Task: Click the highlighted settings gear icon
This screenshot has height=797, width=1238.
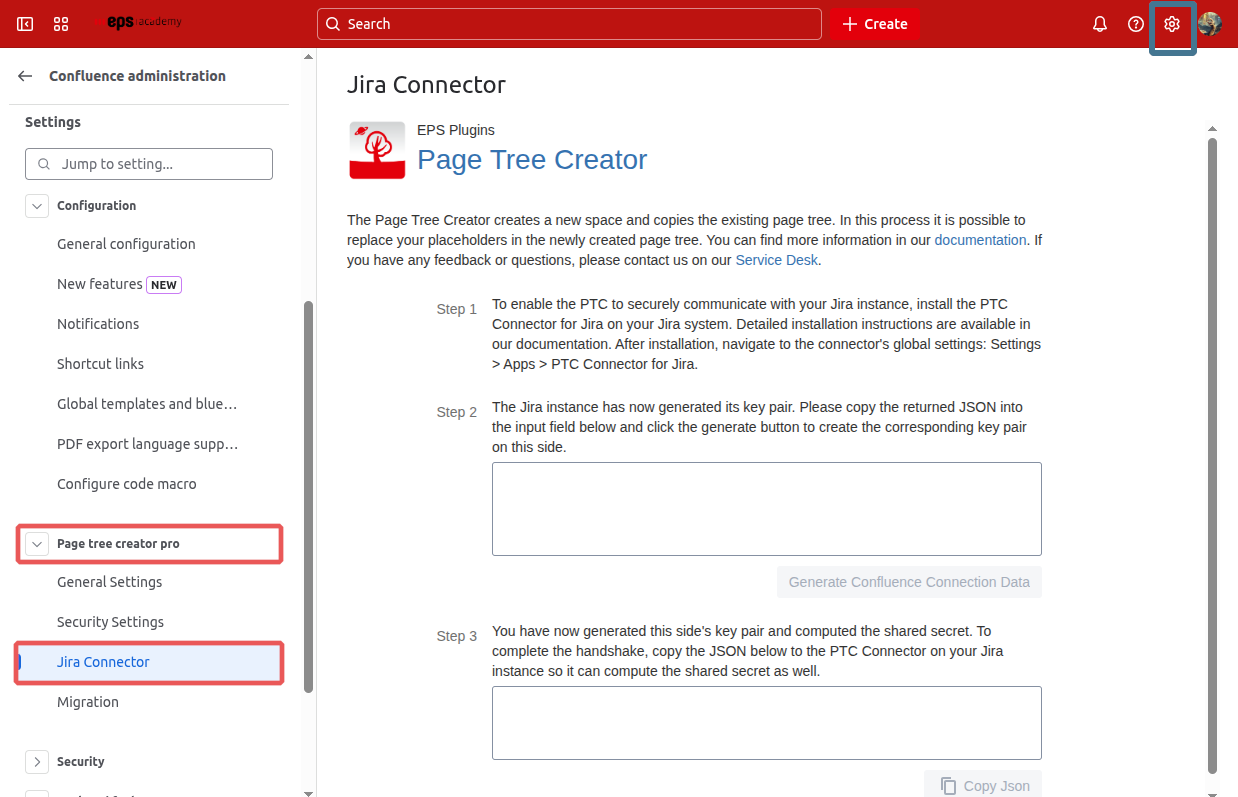Action: (1171, 24)
